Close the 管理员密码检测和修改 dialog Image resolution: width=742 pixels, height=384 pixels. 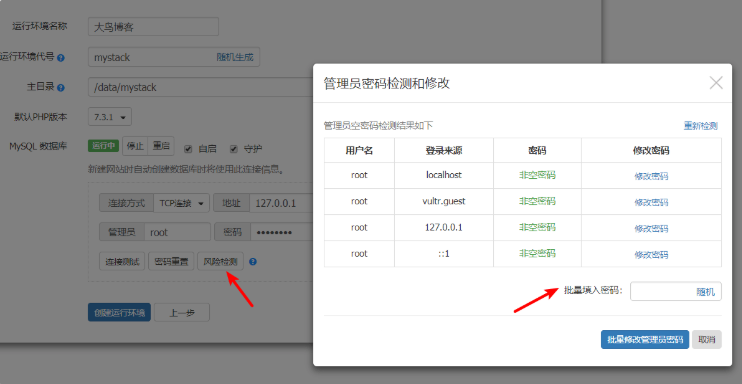[x=716, y=83]
